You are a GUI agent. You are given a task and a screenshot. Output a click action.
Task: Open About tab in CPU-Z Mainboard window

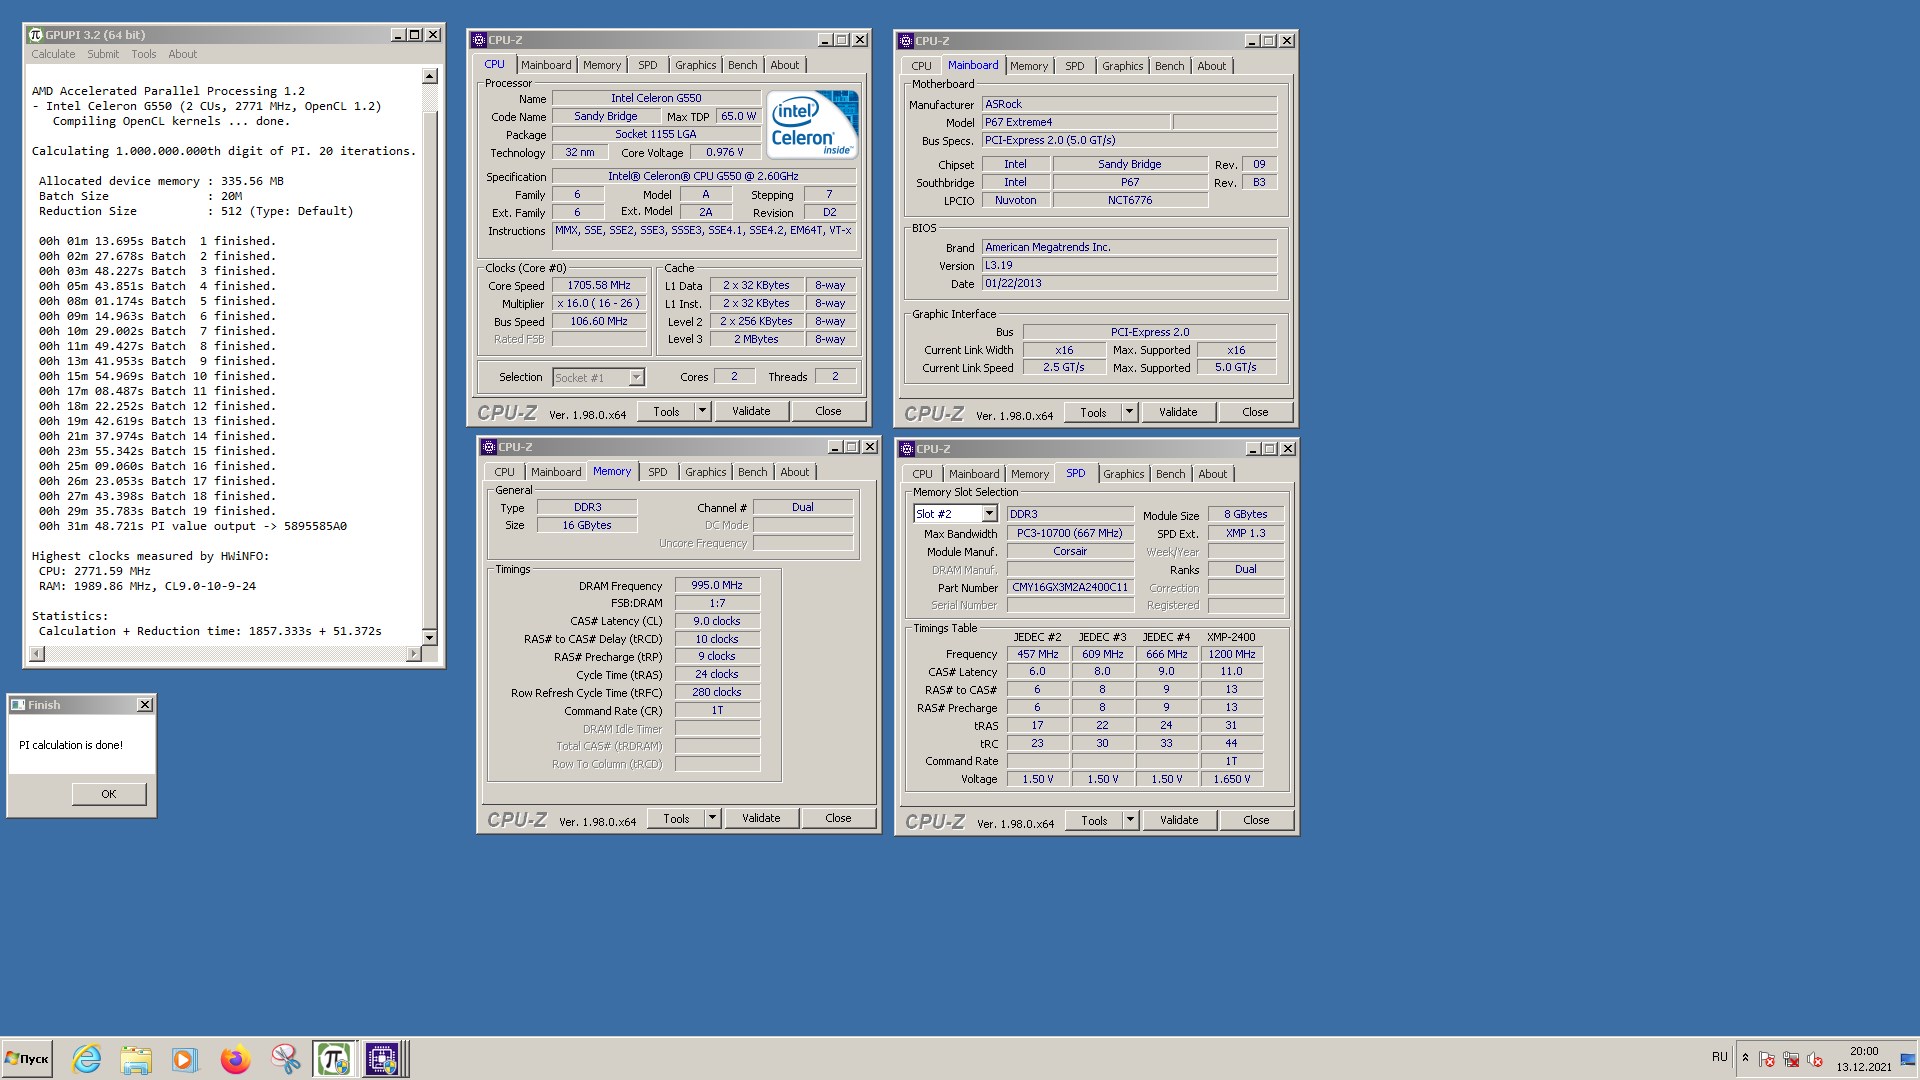pos(1211,66)
